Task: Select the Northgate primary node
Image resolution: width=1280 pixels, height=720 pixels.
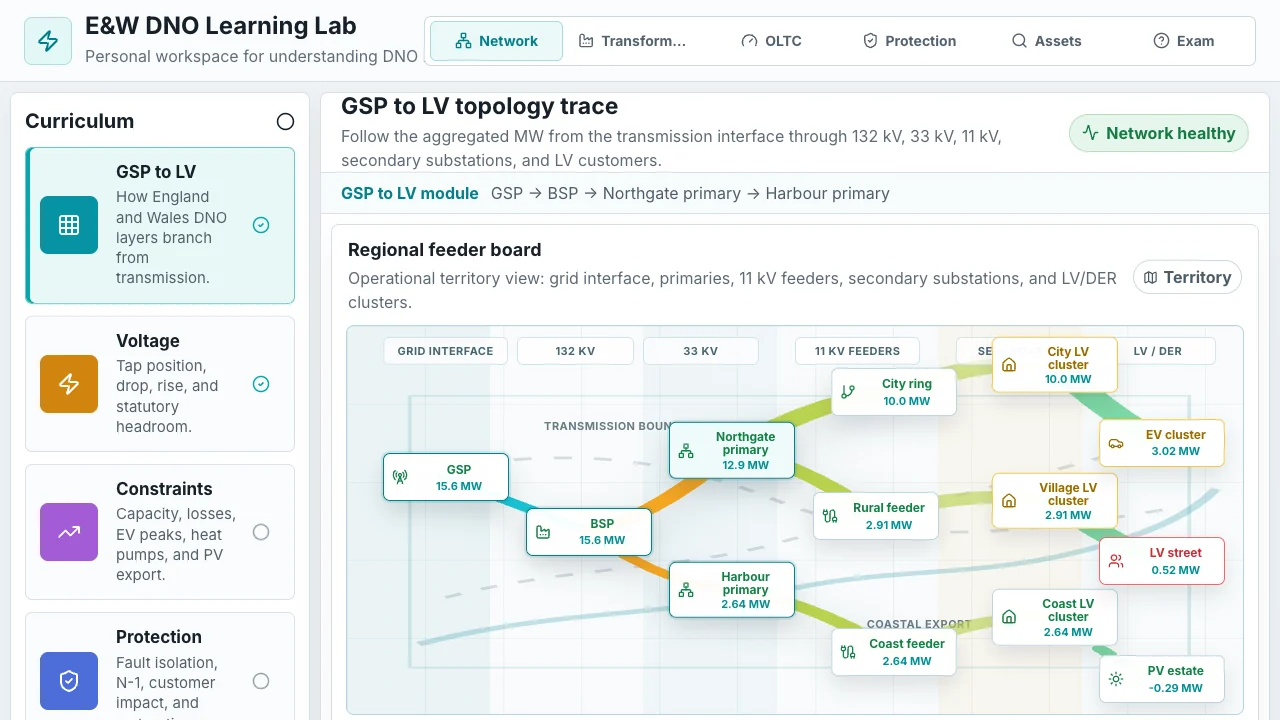Action: point(732,450)
